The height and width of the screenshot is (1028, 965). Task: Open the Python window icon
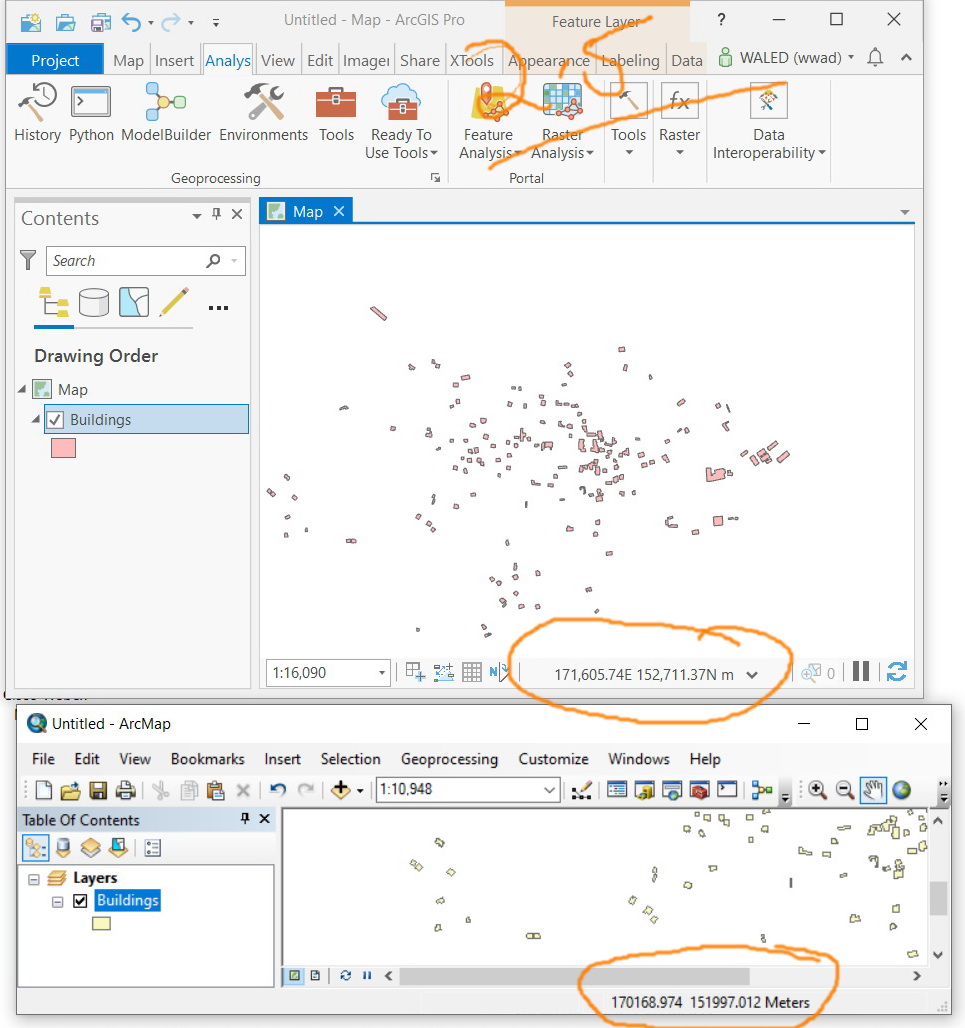[91, 112]
